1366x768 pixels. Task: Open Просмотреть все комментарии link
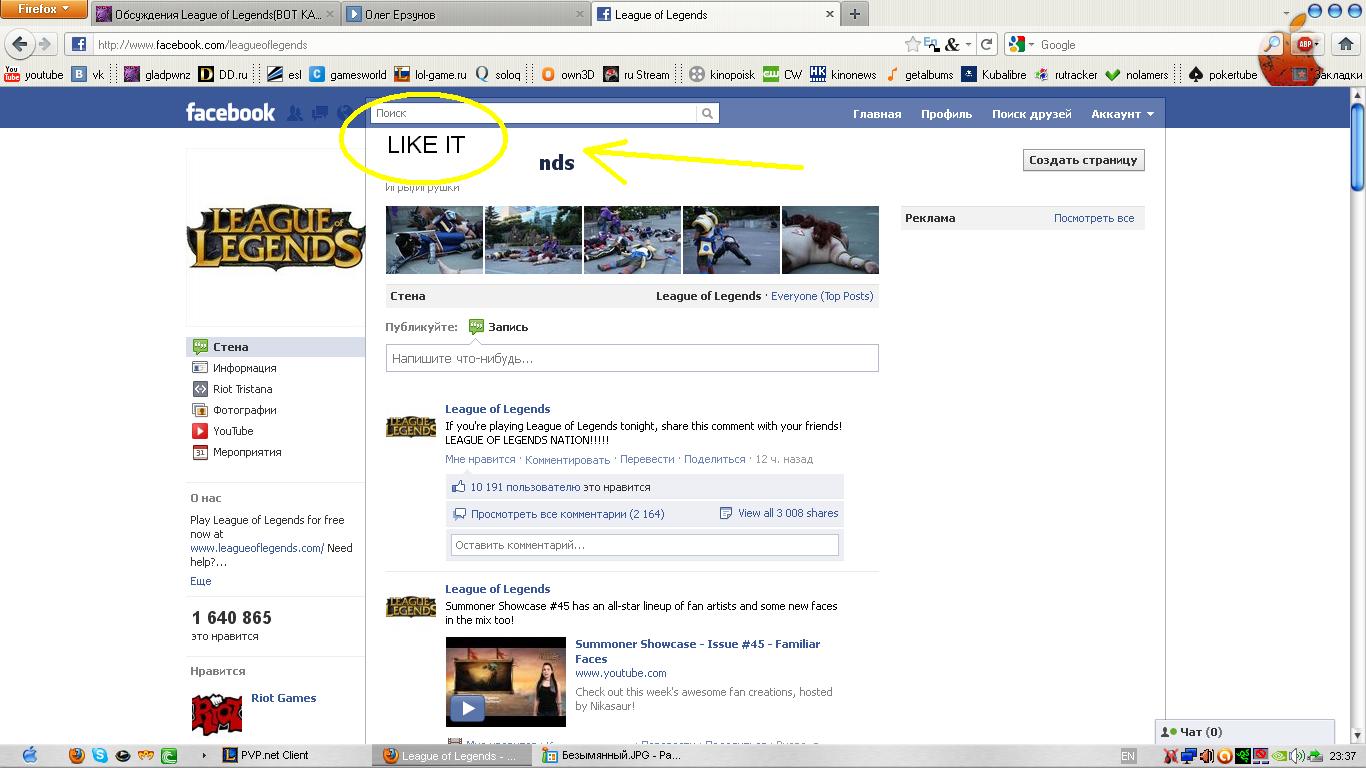pyautogui.click(x=566, y=514)
